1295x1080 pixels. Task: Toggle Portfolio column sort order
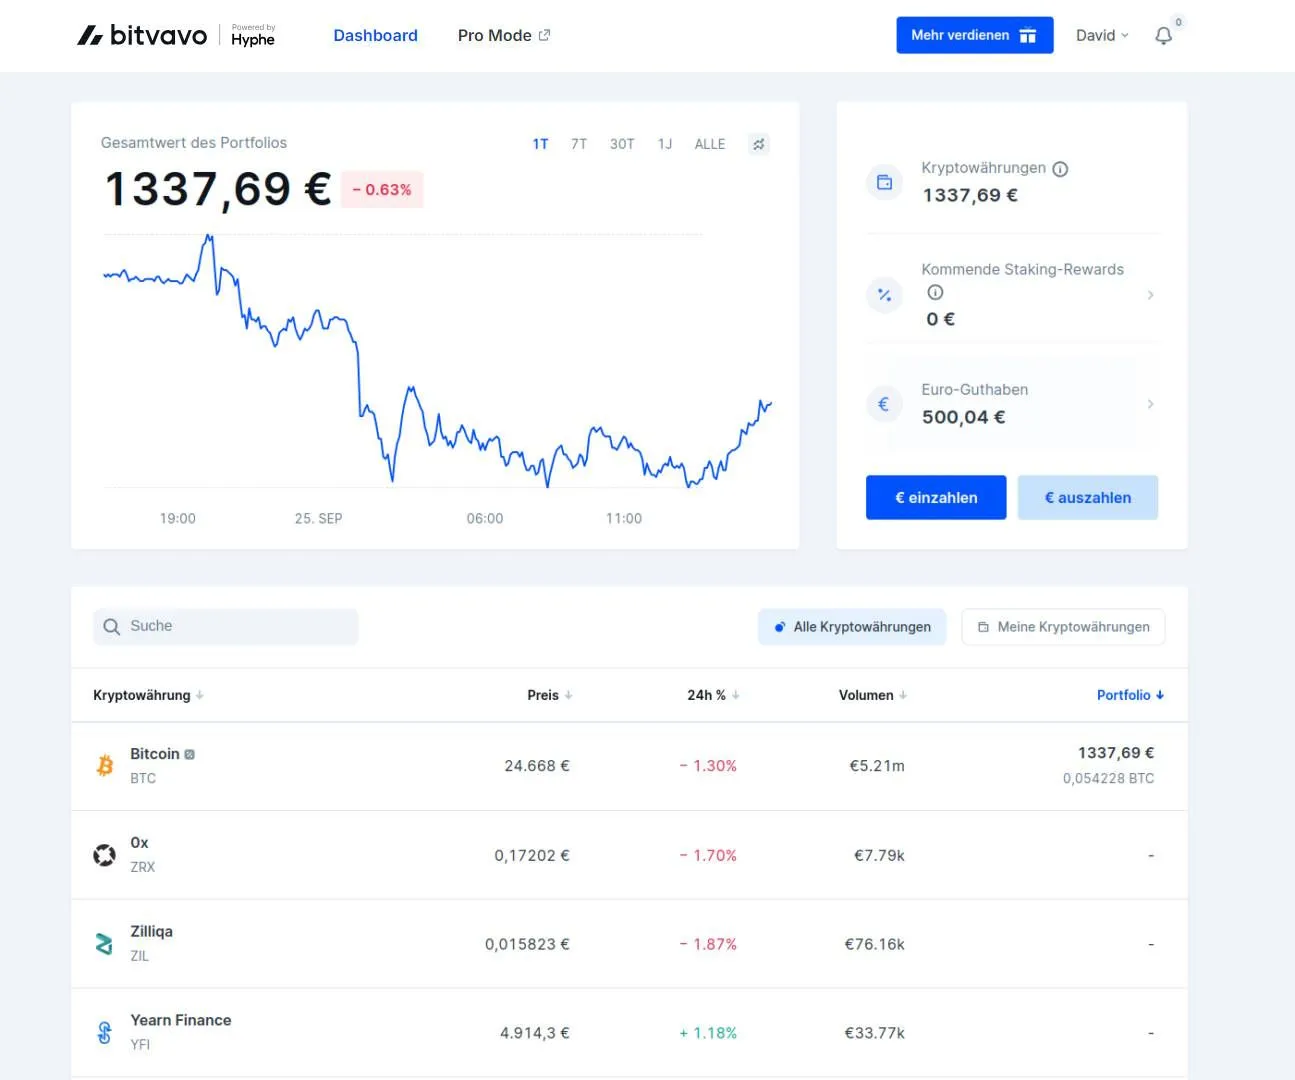(x=1129, y=695)
